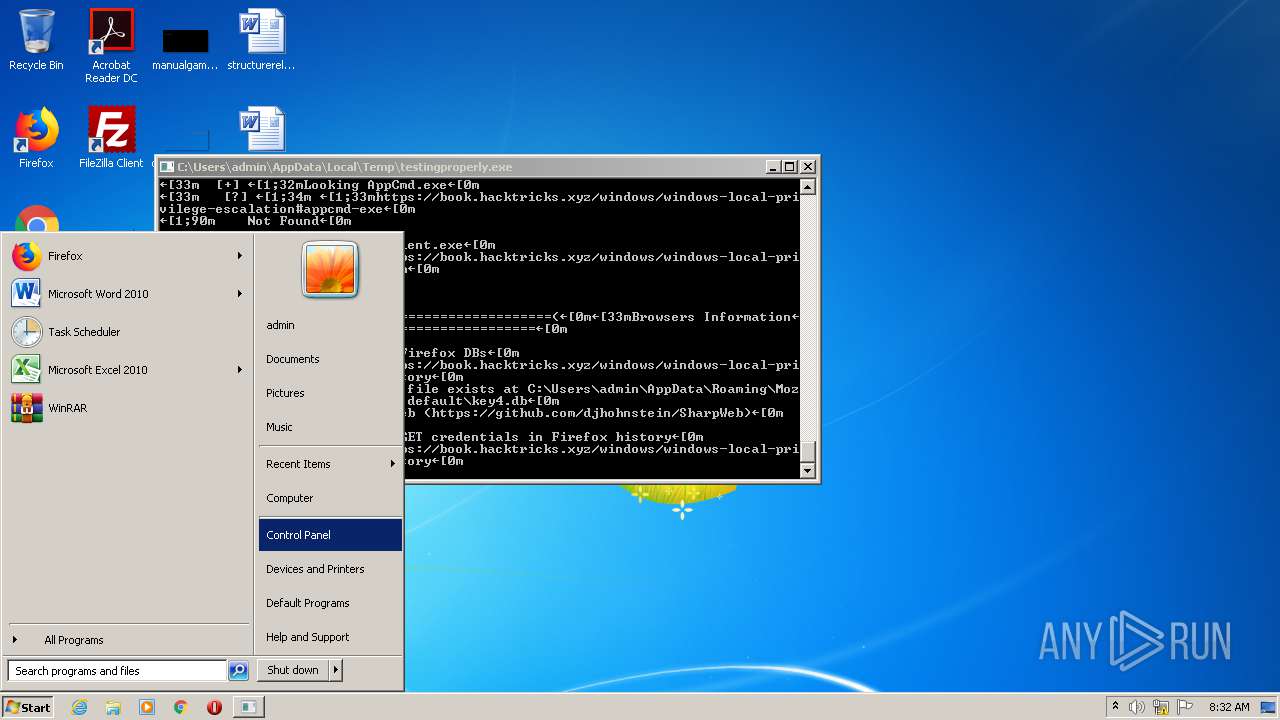Open Control Panel from Start menu
1280x720 pixels.
point(330,535)
